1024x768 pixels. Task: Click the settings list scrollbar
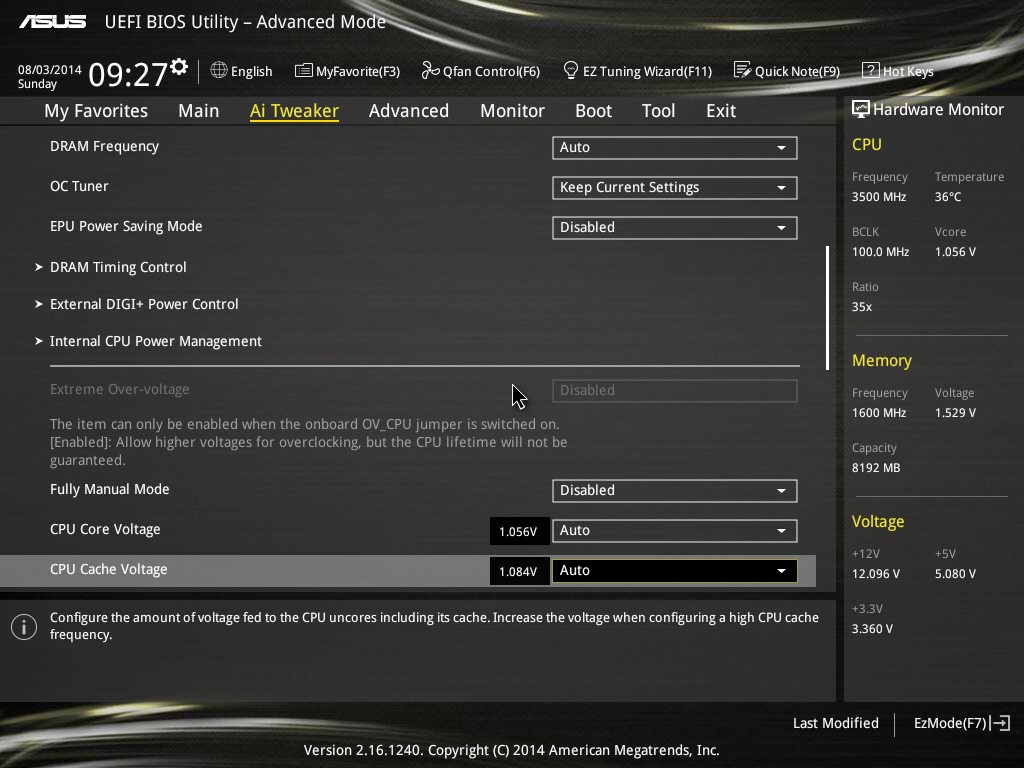[827, 308]
